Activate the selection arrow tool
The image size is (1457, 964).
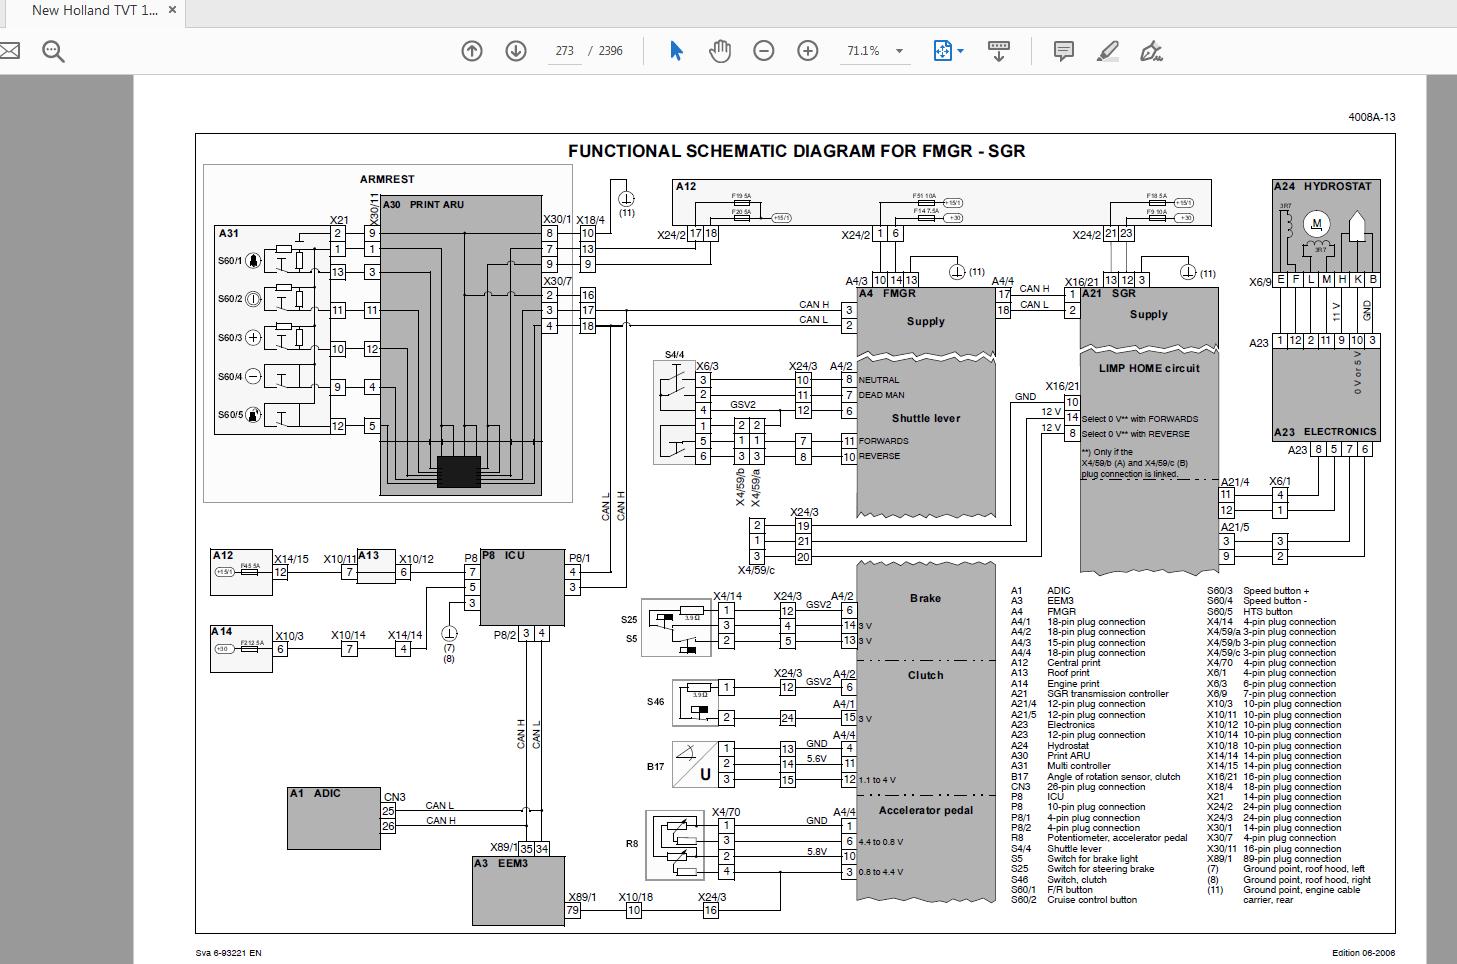pos(676,51)
